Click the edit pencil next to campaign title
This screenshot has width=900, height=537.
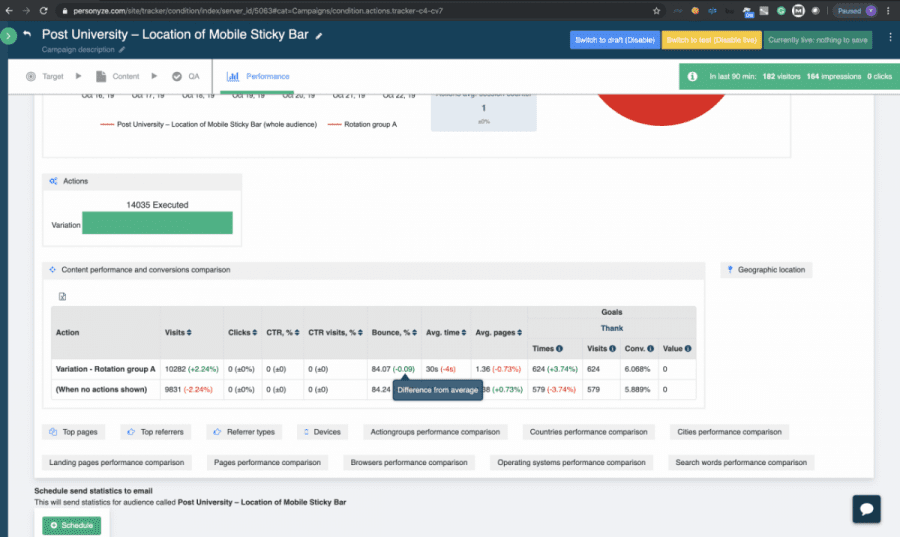click(320, 36)
